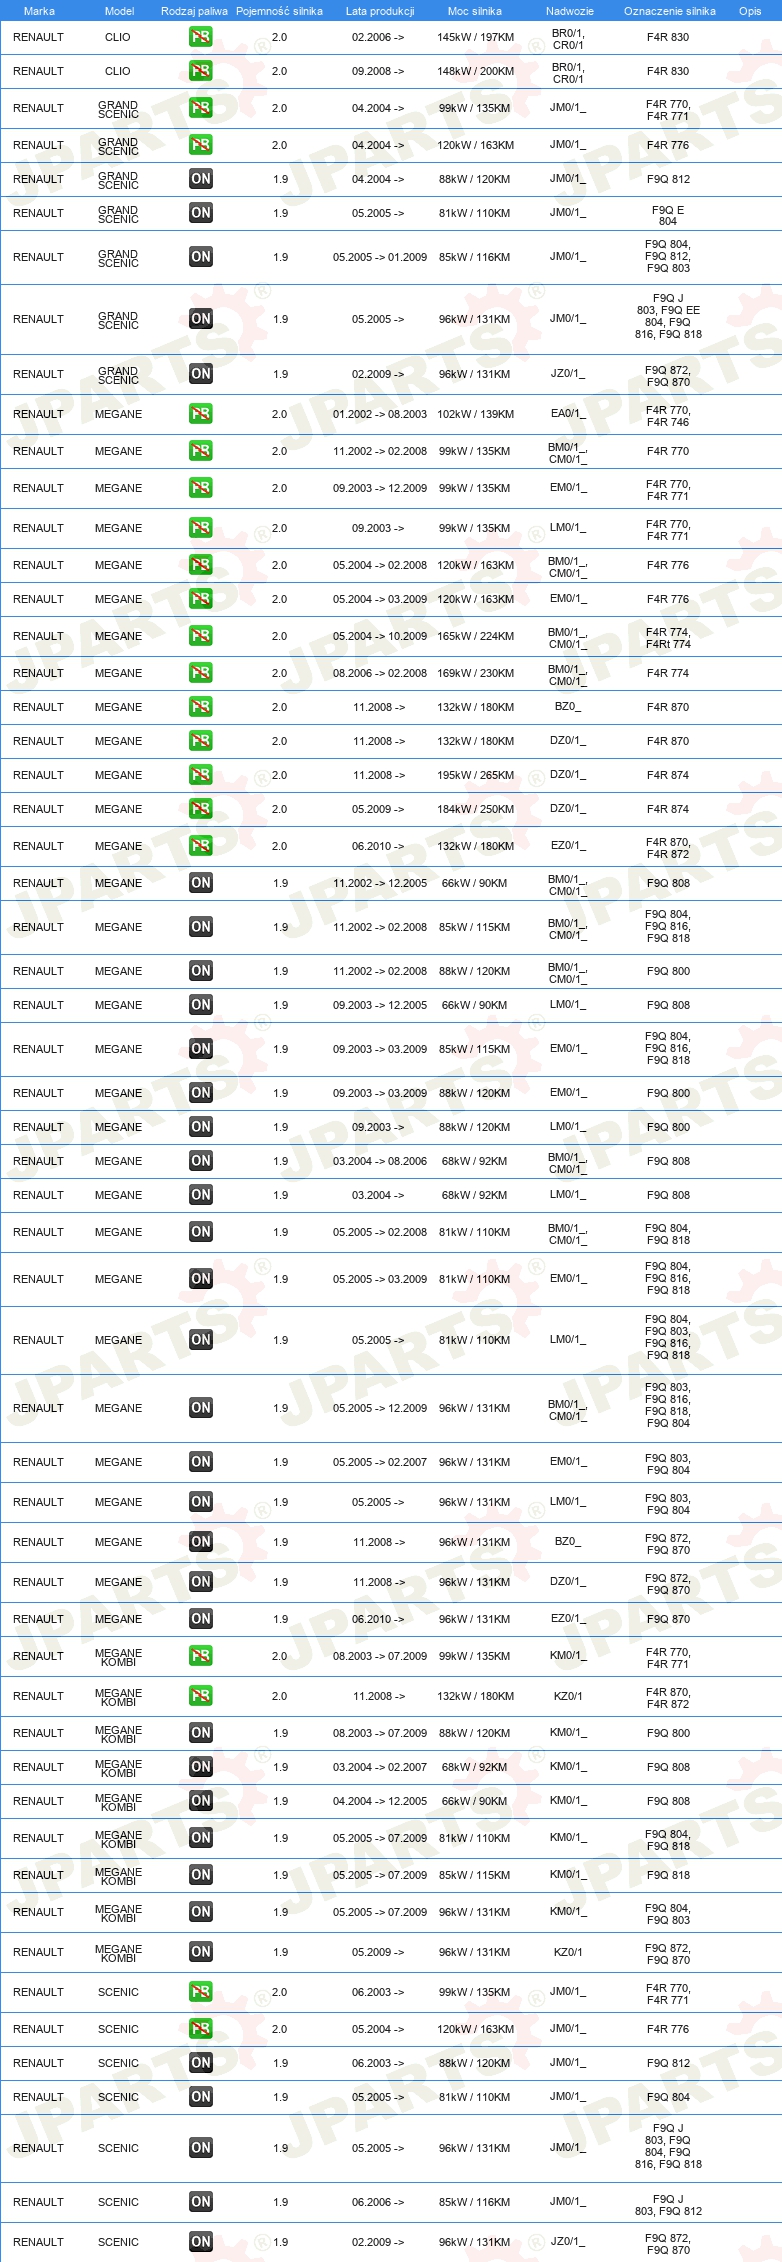The height and width of the screenshot is (2262, 782).
Task: Select '184kW / 250KM' power cell
Action: tap(475, 809)
